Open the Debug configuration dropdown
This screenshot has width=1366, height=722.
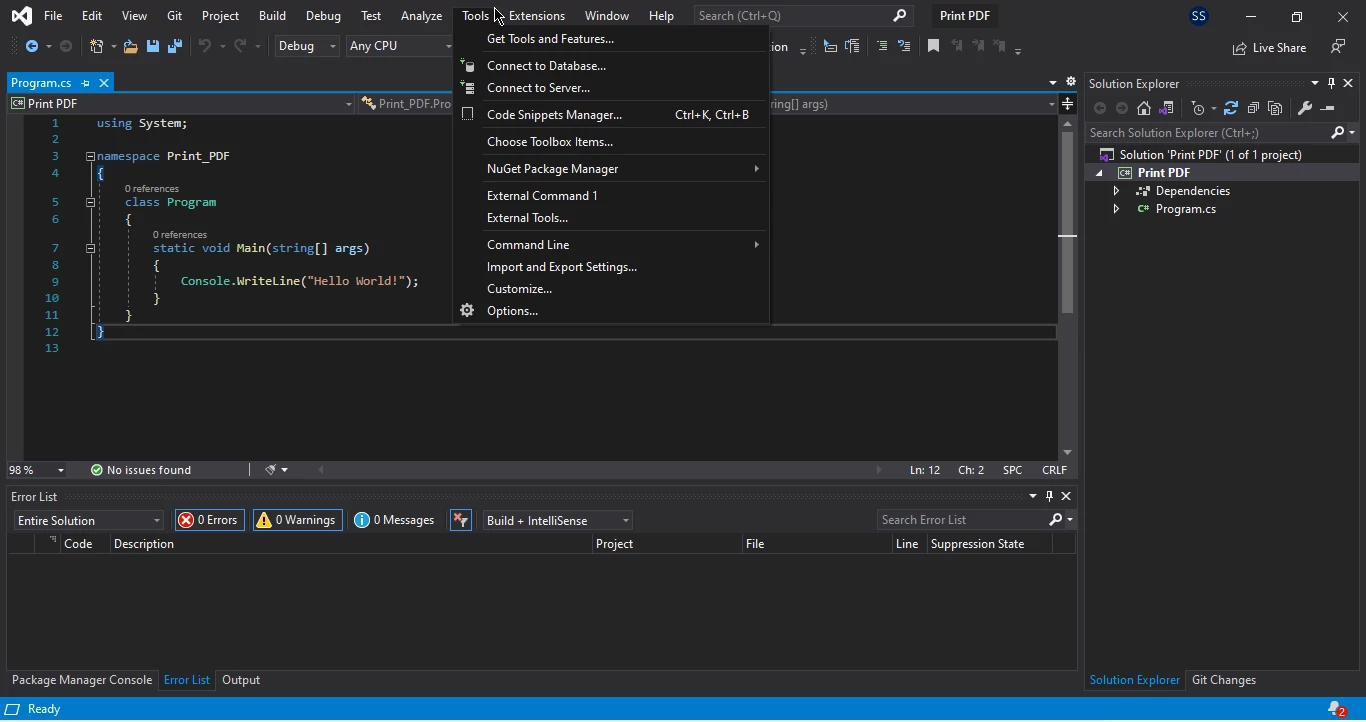pos(307,46)
